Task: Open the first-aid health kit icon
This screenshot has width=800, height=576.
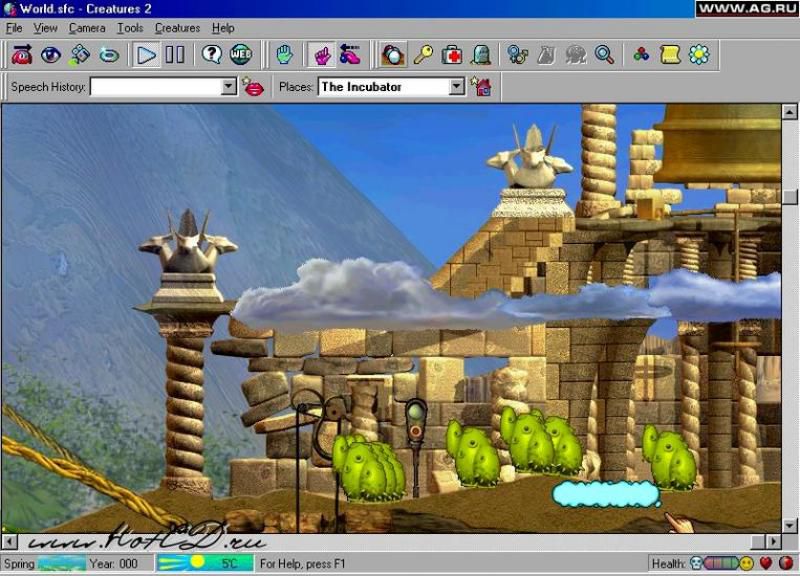Action: point(452,54)
